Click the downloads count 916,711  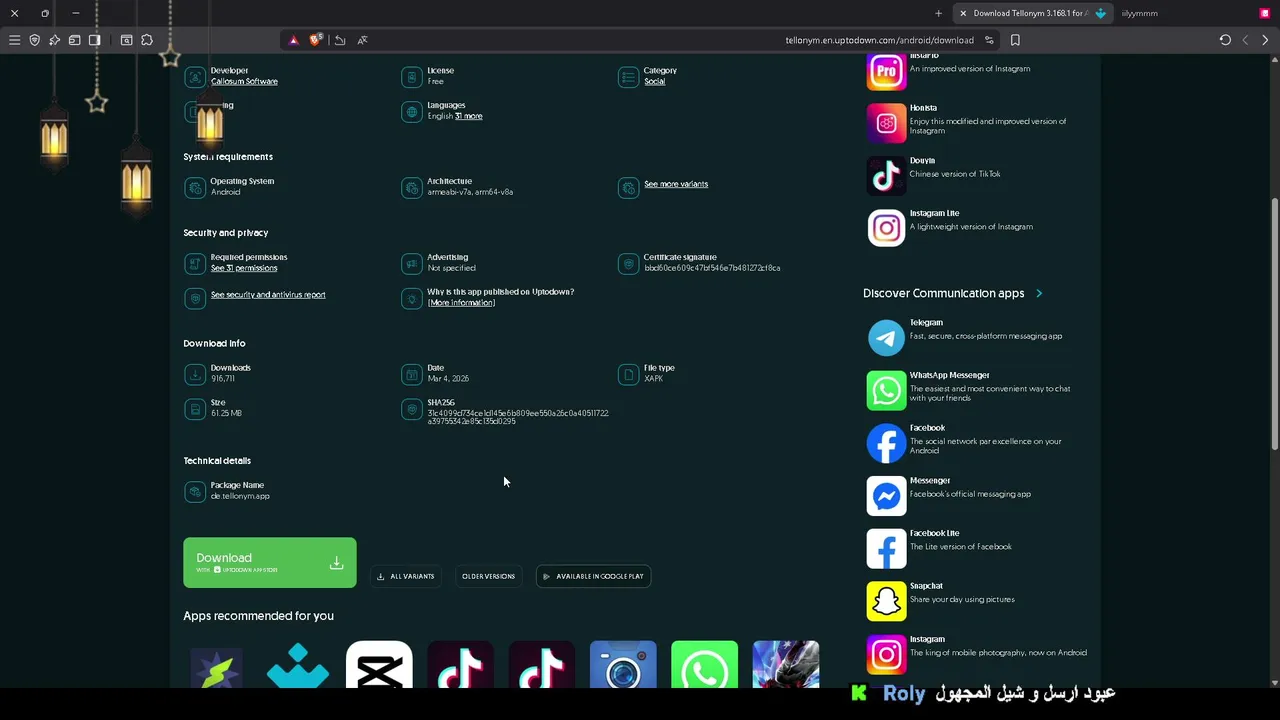click(x=222, y=379)
